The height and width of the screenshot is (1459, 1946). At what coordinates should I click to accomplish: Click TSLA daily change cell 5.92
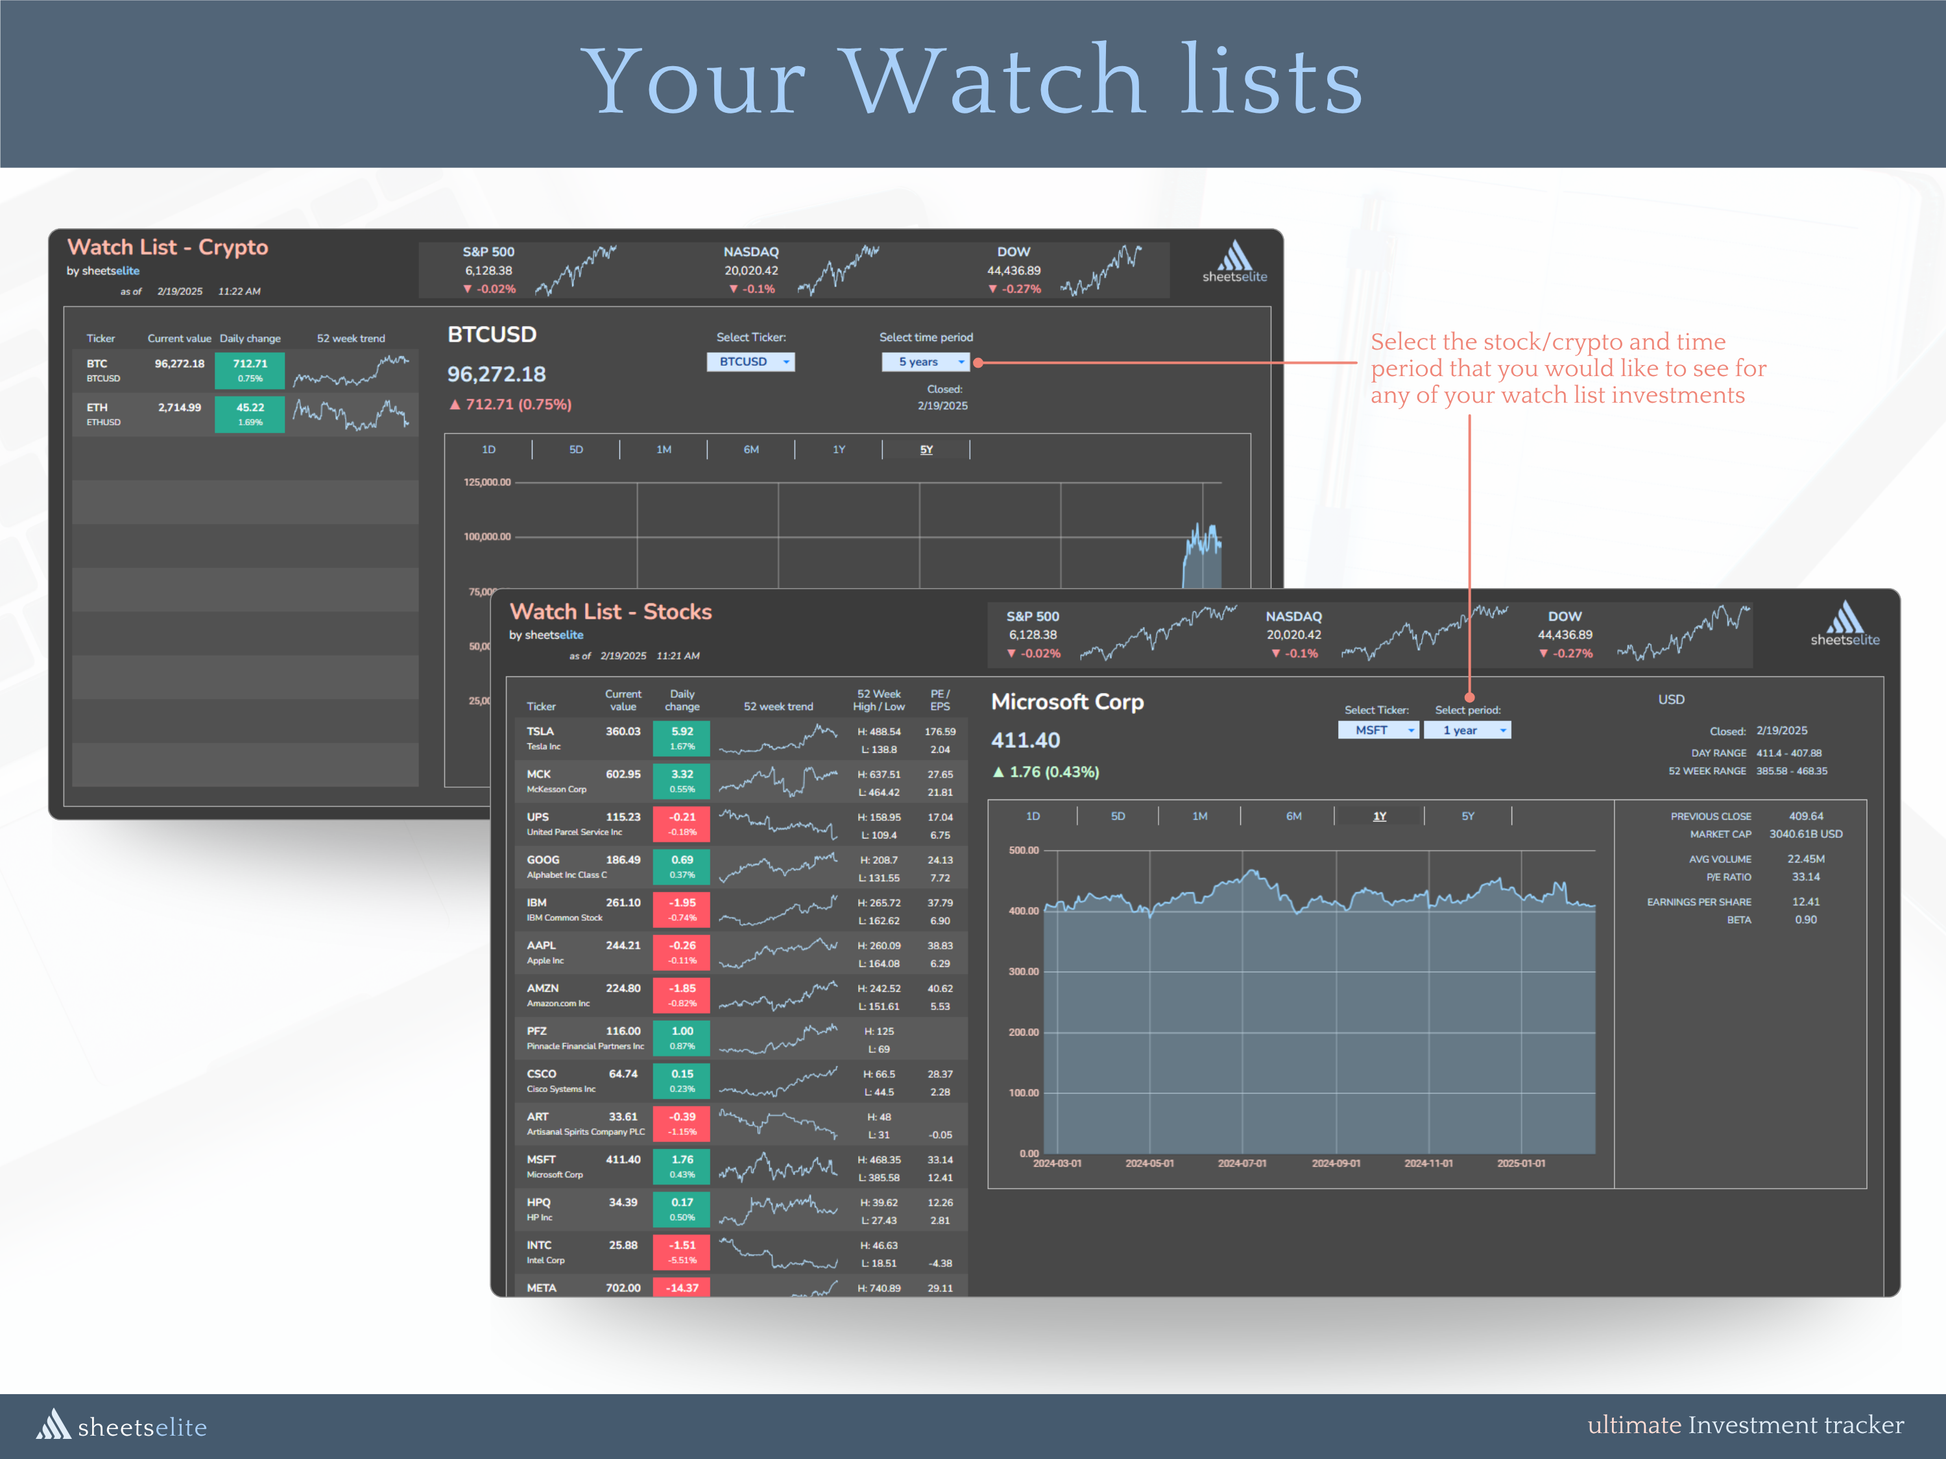point(681,738)
